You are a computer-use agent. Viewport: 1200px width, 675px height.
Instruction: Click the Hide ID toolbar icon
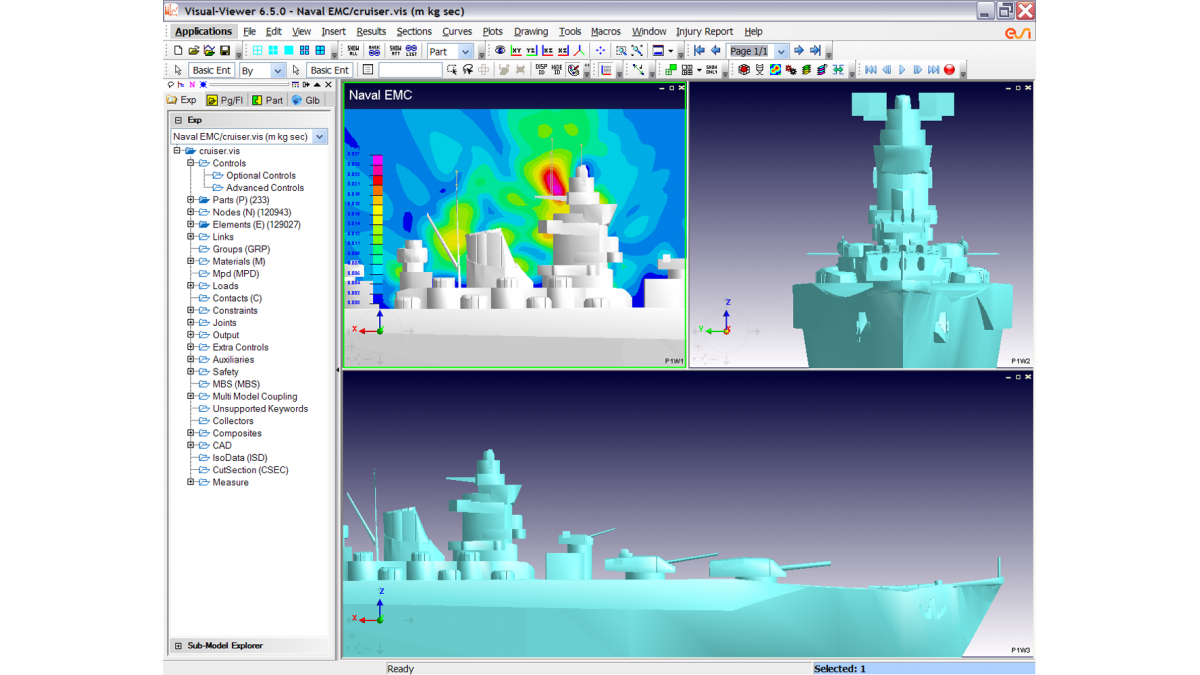[557, 70]
